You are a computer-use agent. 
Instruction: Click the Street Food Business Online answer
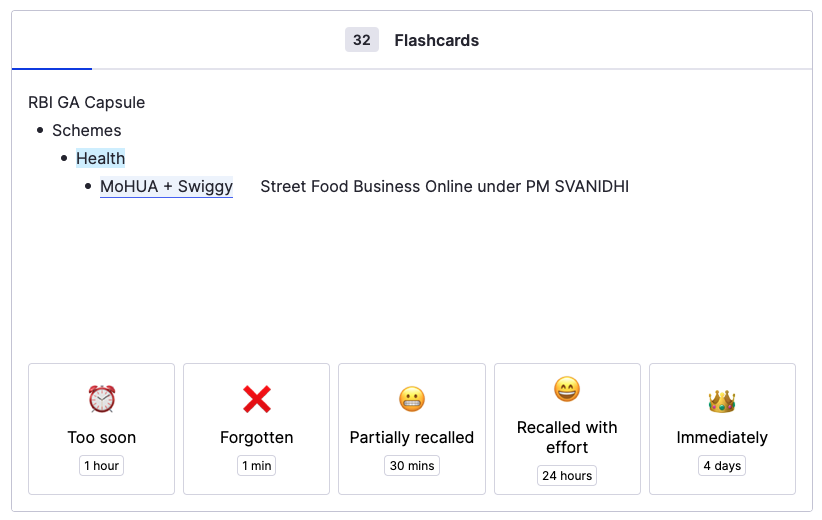click(444, 186)
